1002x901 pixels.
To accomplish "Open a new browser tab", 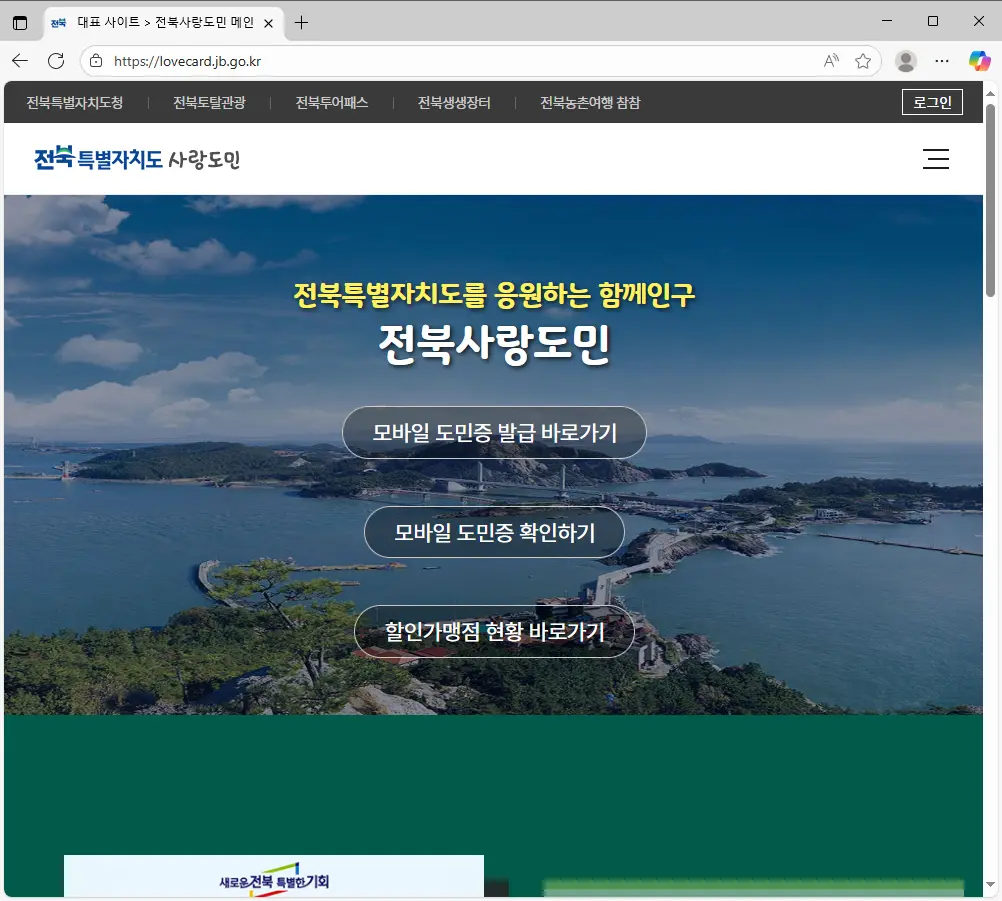I will (301, 23).
